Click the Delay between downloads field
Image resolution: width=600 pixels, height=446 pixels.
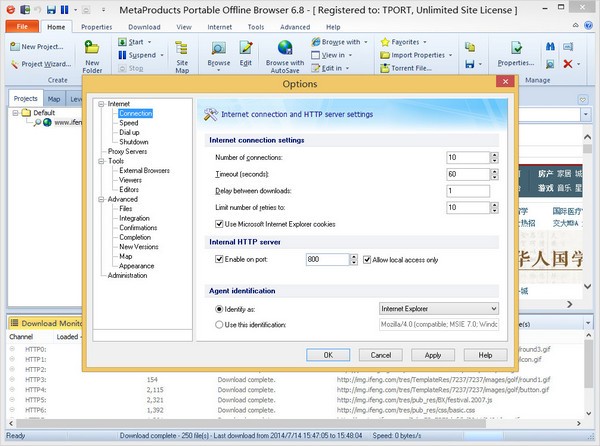tap(467, 191)
